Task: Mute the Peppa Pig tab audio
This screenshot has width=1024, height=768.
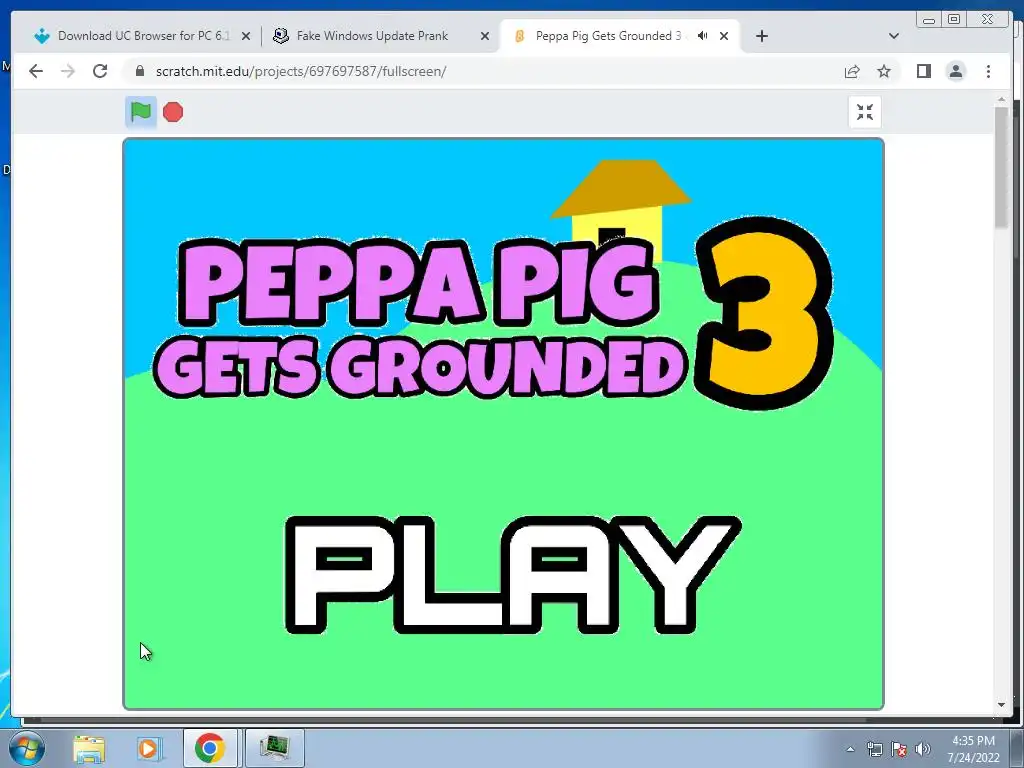Action: (703, 36)
